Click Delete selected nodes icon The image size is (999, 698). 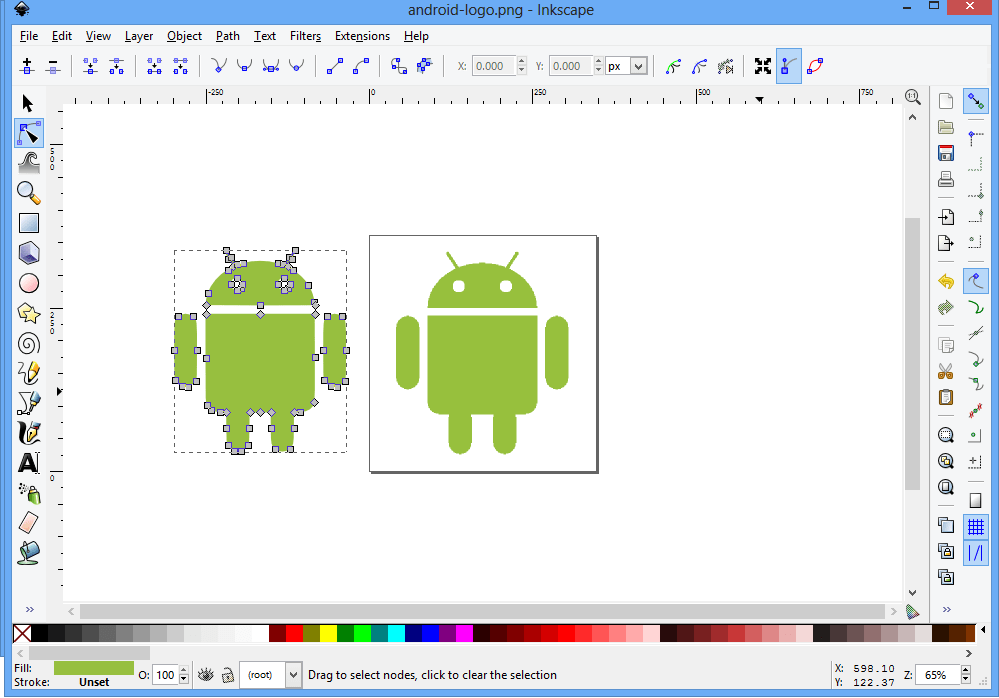tap(53, 66)
